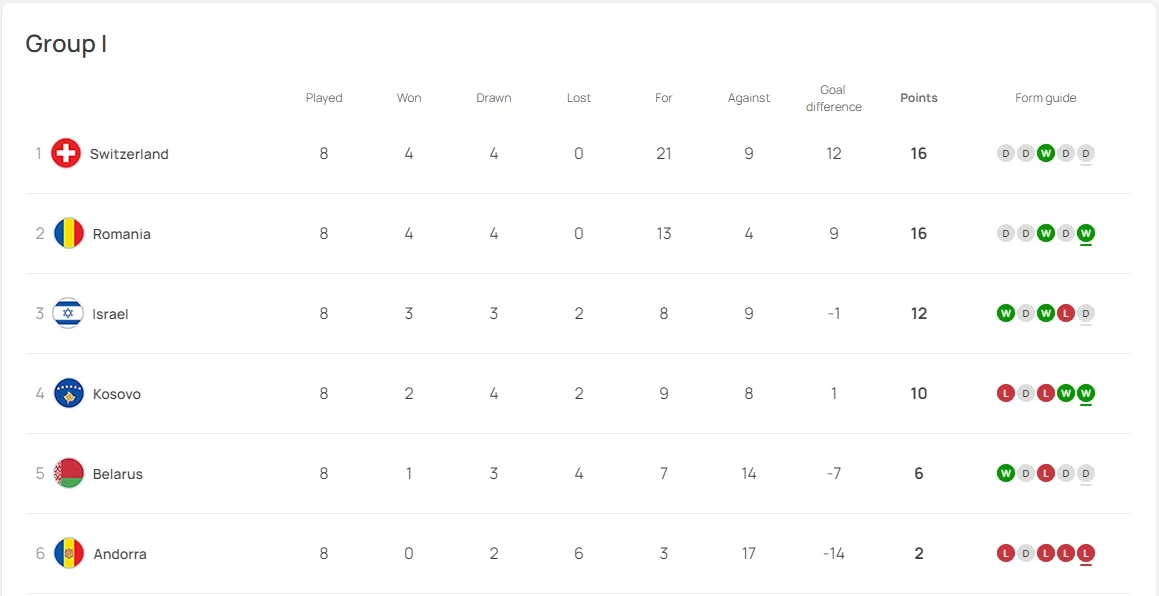The image size is (1159, 596).
Task: Select the Kosovo team name
Action: click(x=116, y=394)
